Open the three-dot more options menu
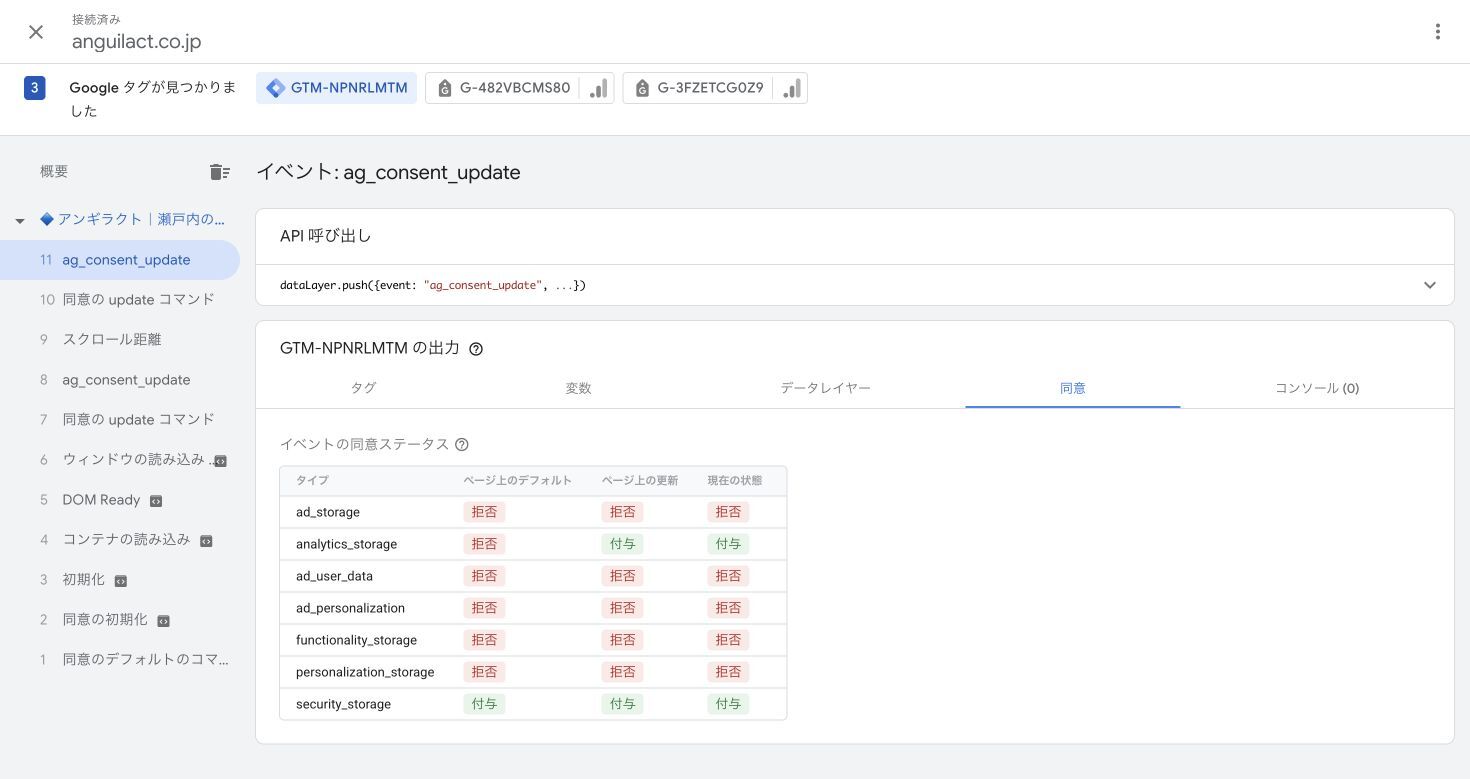 [1437, 32]
